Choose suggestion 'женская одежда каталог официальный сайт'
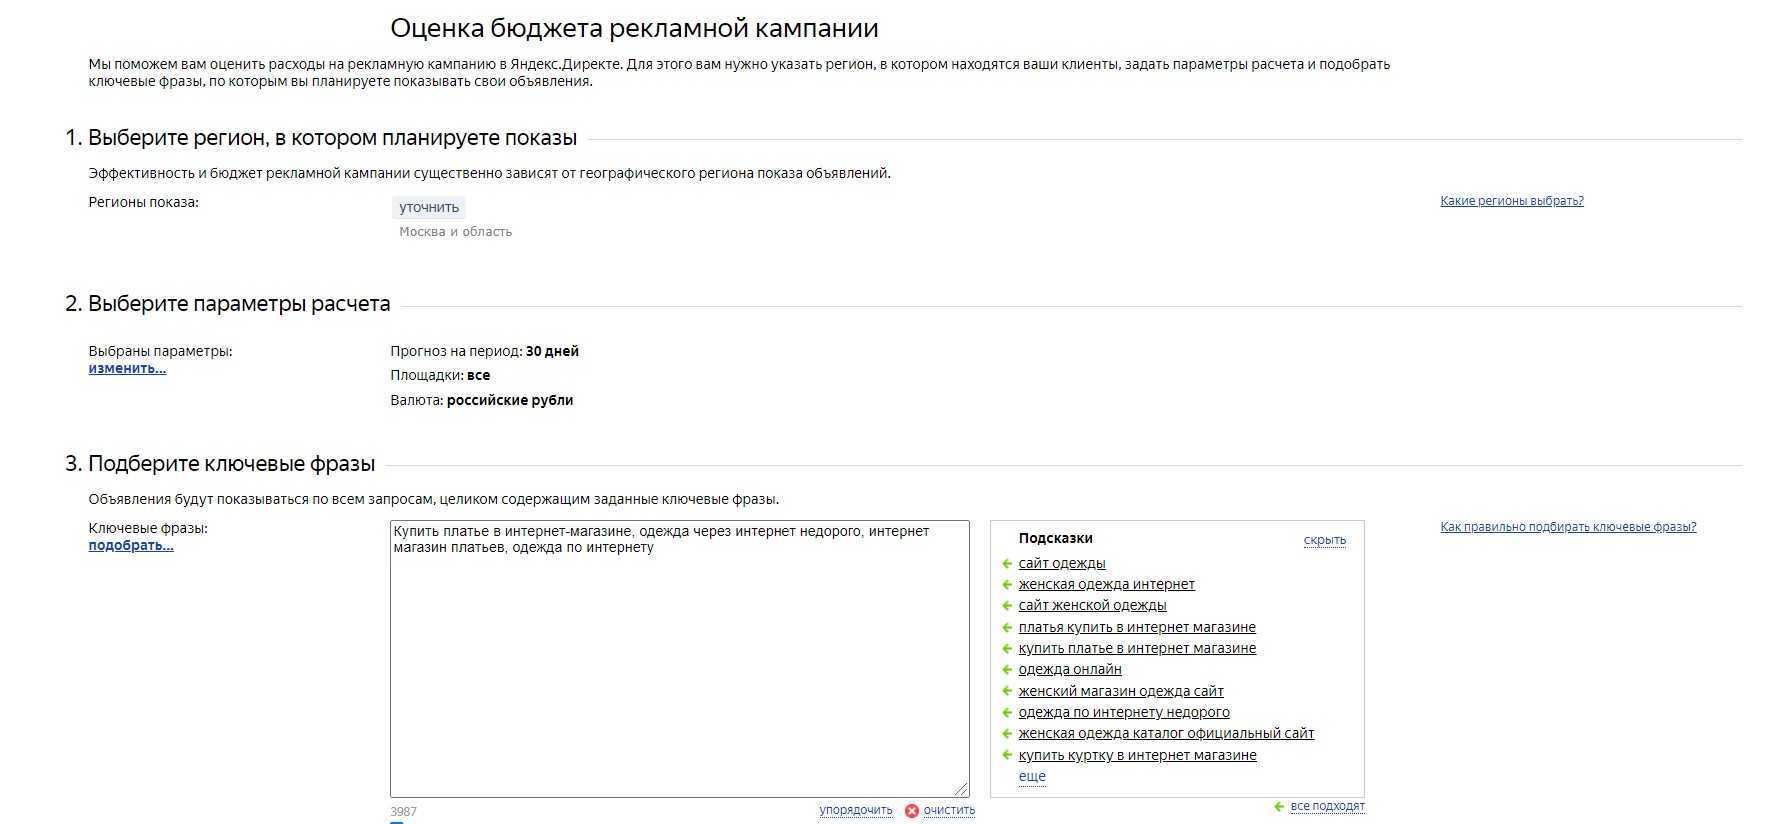Image resolution: width=1782 pixels, height=824 pixels. 1165,734
